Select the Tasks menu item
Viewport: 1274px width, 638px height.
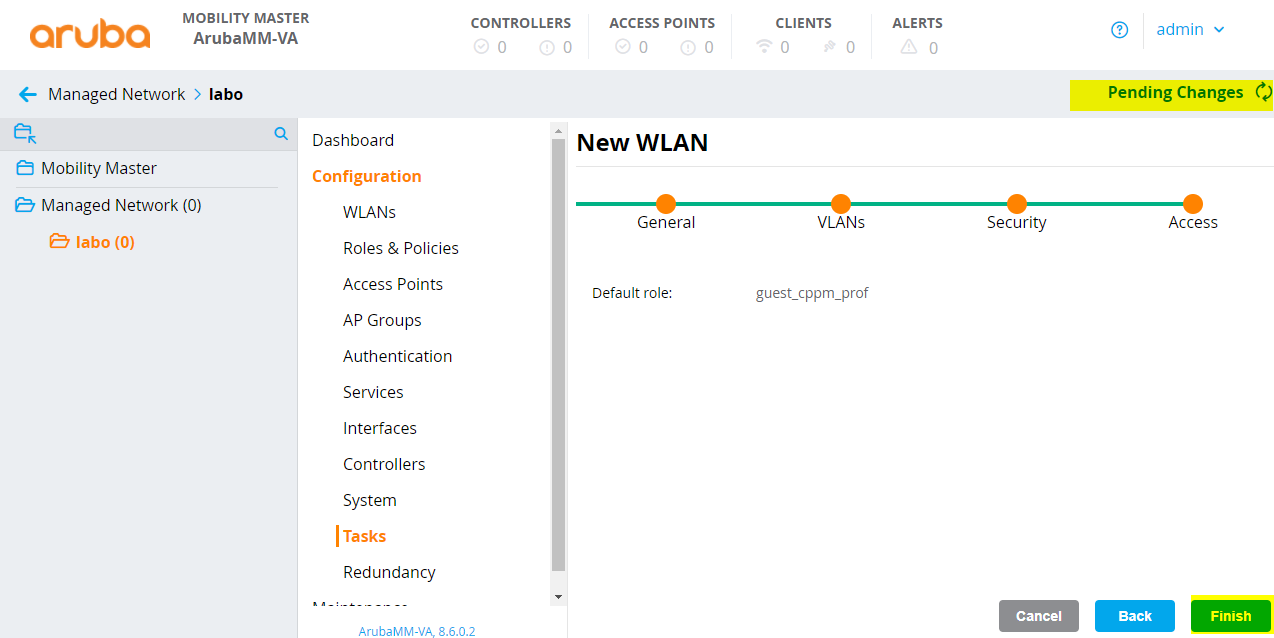coord(364,536)
